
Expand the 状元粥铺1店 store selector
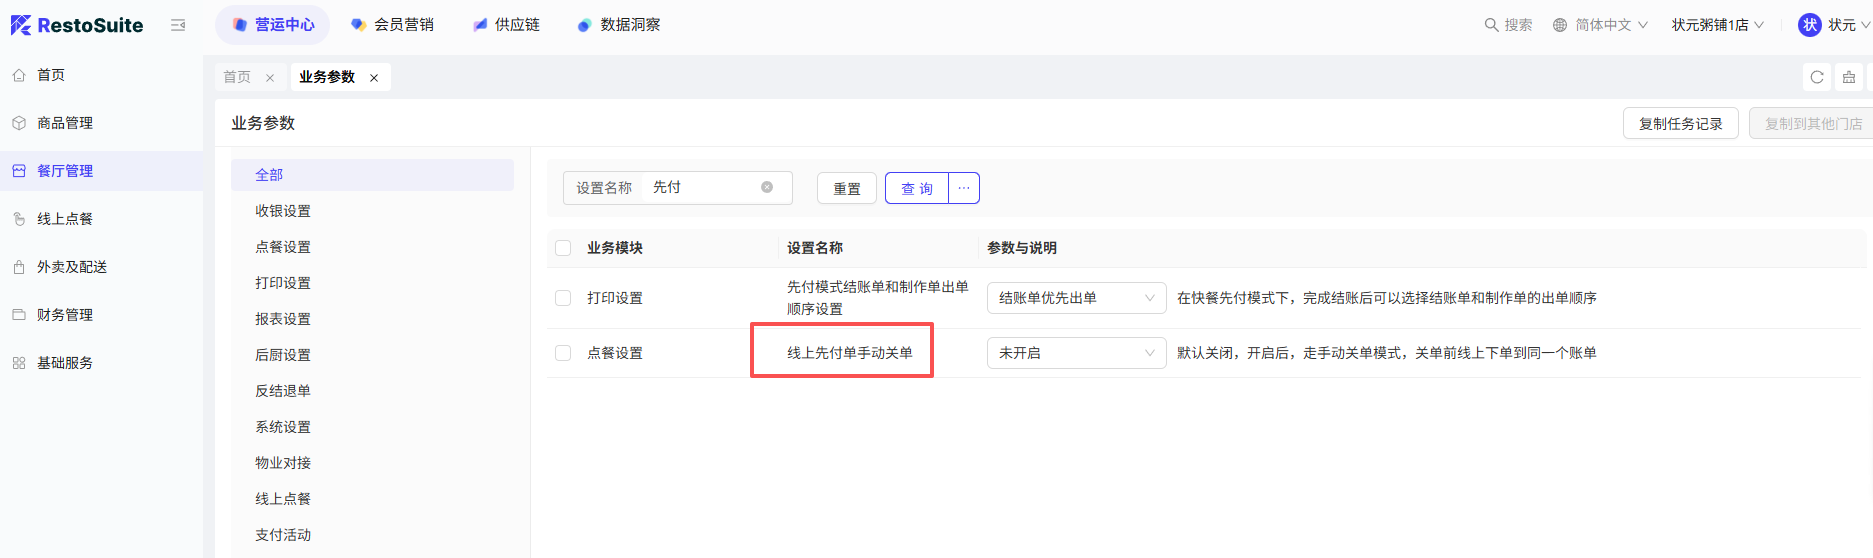1717,25
